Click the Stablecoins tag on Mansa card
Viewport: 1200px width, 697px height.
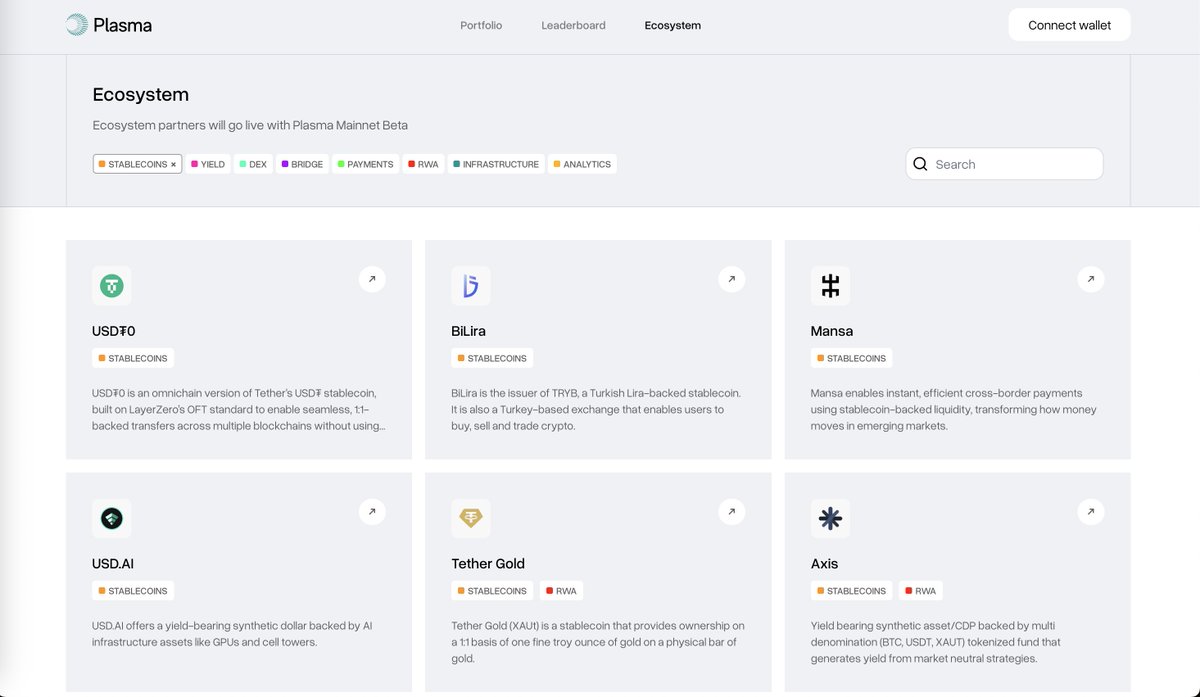852,358
